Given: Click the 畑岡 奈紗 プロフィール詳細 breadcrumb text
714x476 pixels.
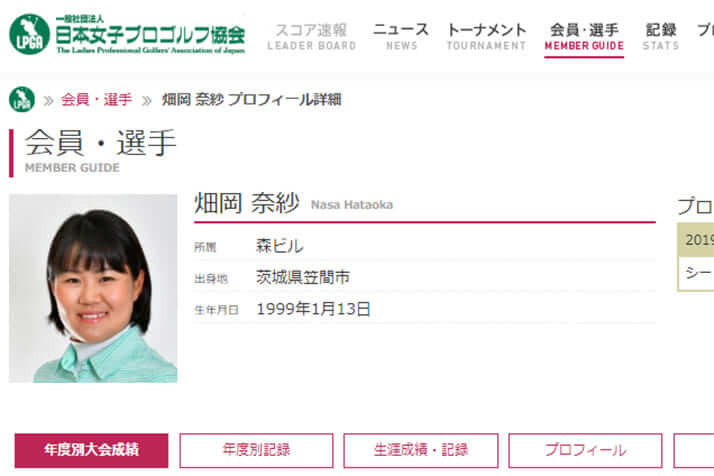Looking at the screenshot, I should click(252, 99).
